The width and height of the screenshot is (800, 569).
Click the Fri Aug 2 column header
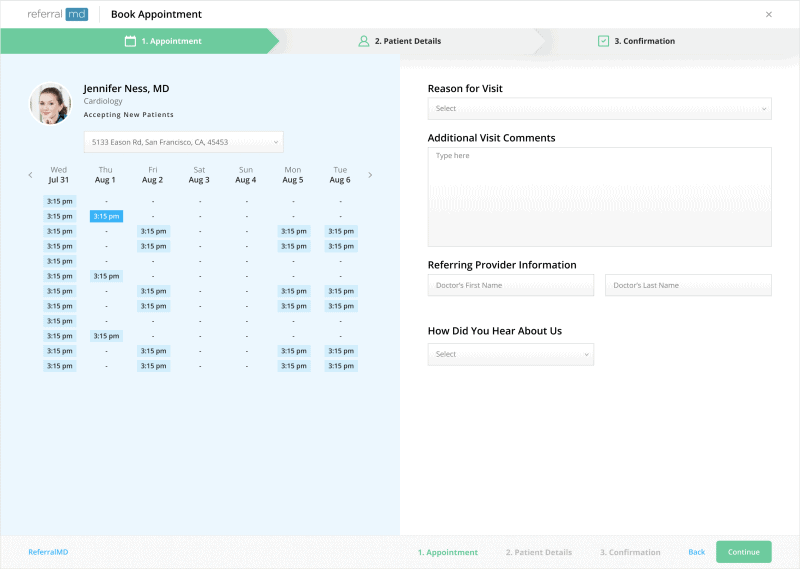pyautogui.click(x=153, y=175)
